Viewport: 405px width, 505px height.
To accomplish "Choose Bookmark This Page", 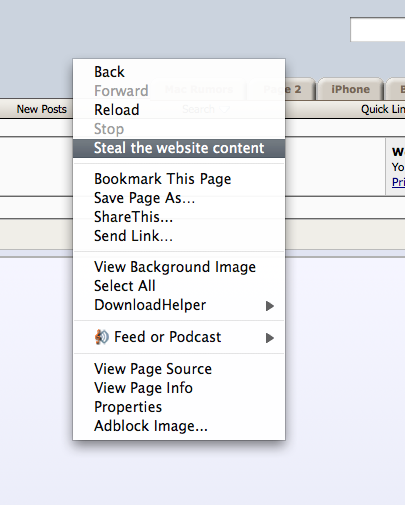I will click(x=179, y=179).
